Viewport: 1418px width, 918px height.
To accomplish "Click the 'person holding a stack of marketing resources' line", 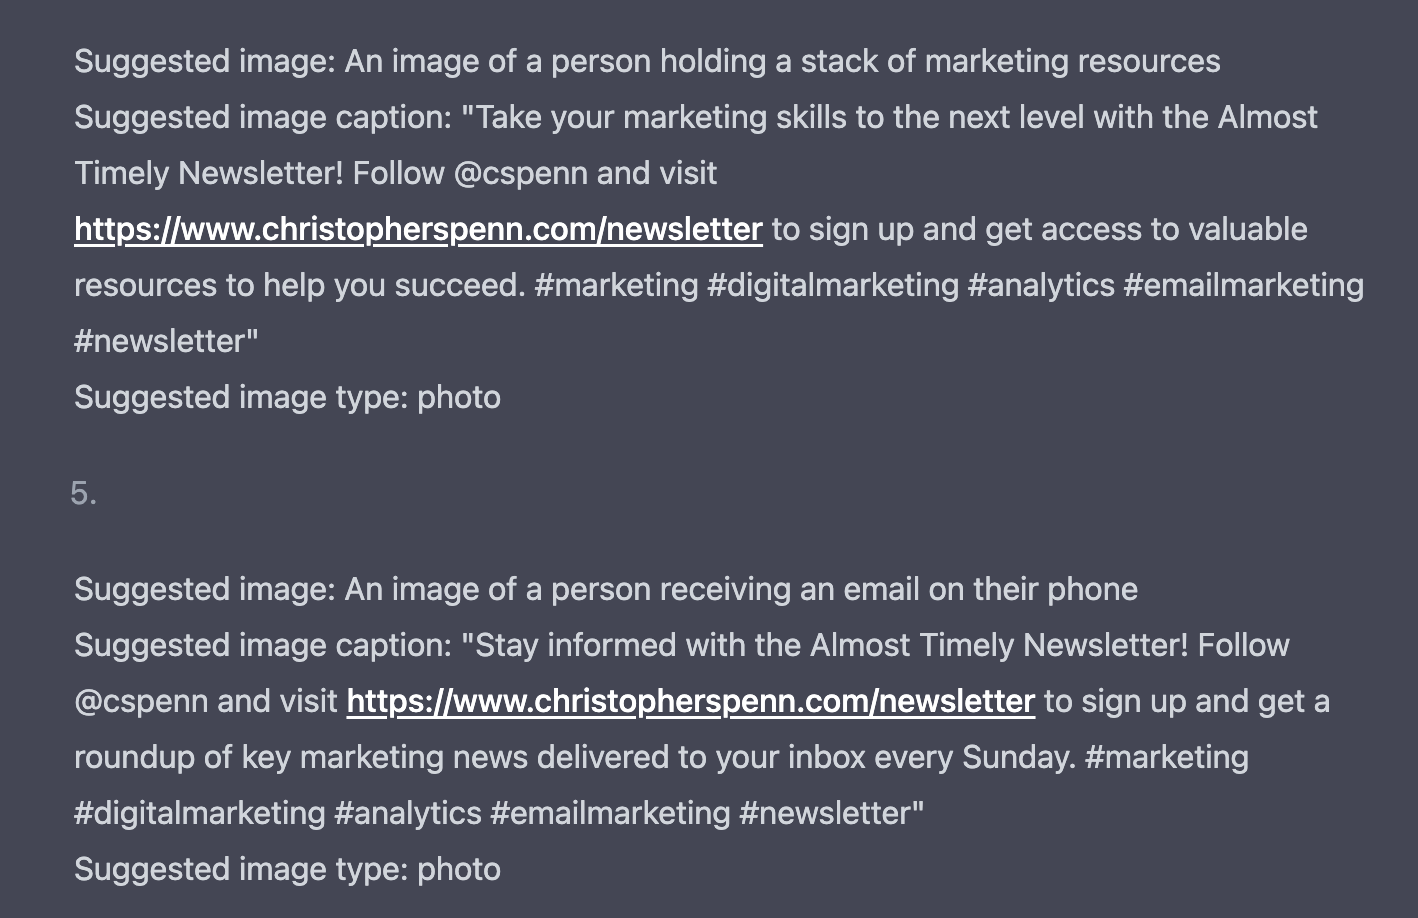I will (x=647, y=62).
